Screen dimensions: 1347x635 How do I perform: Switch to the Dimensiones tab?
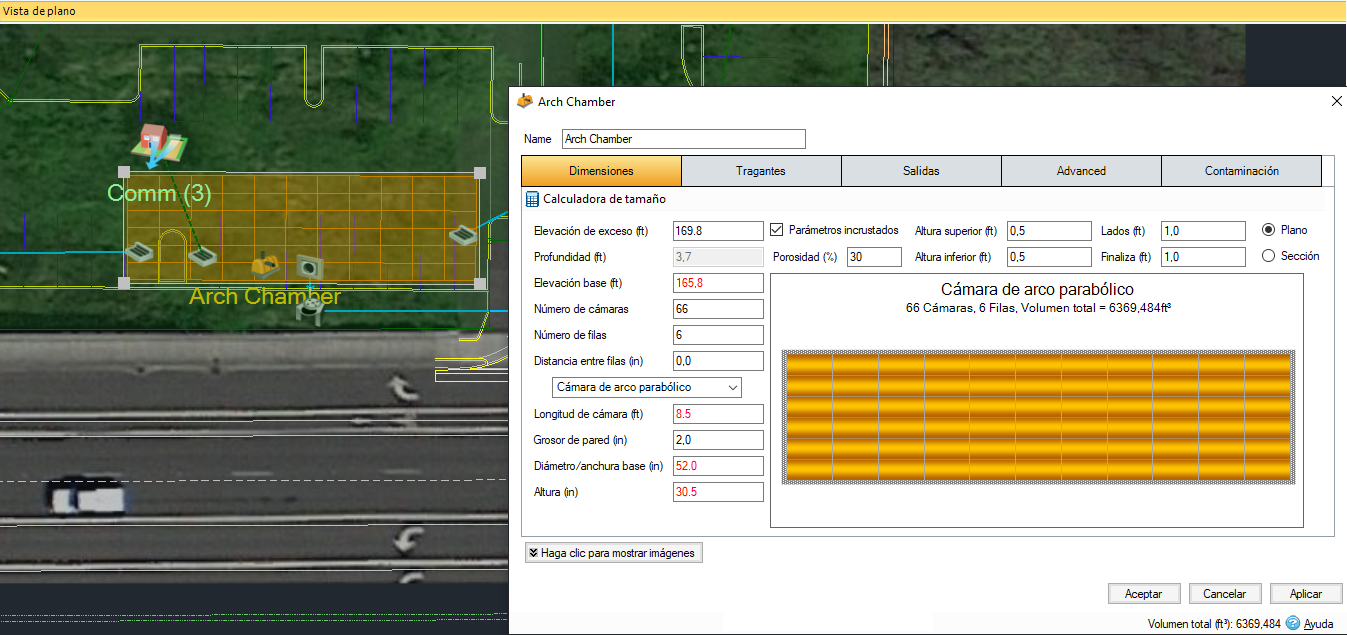pyautogui.click(x=601, y=171)
